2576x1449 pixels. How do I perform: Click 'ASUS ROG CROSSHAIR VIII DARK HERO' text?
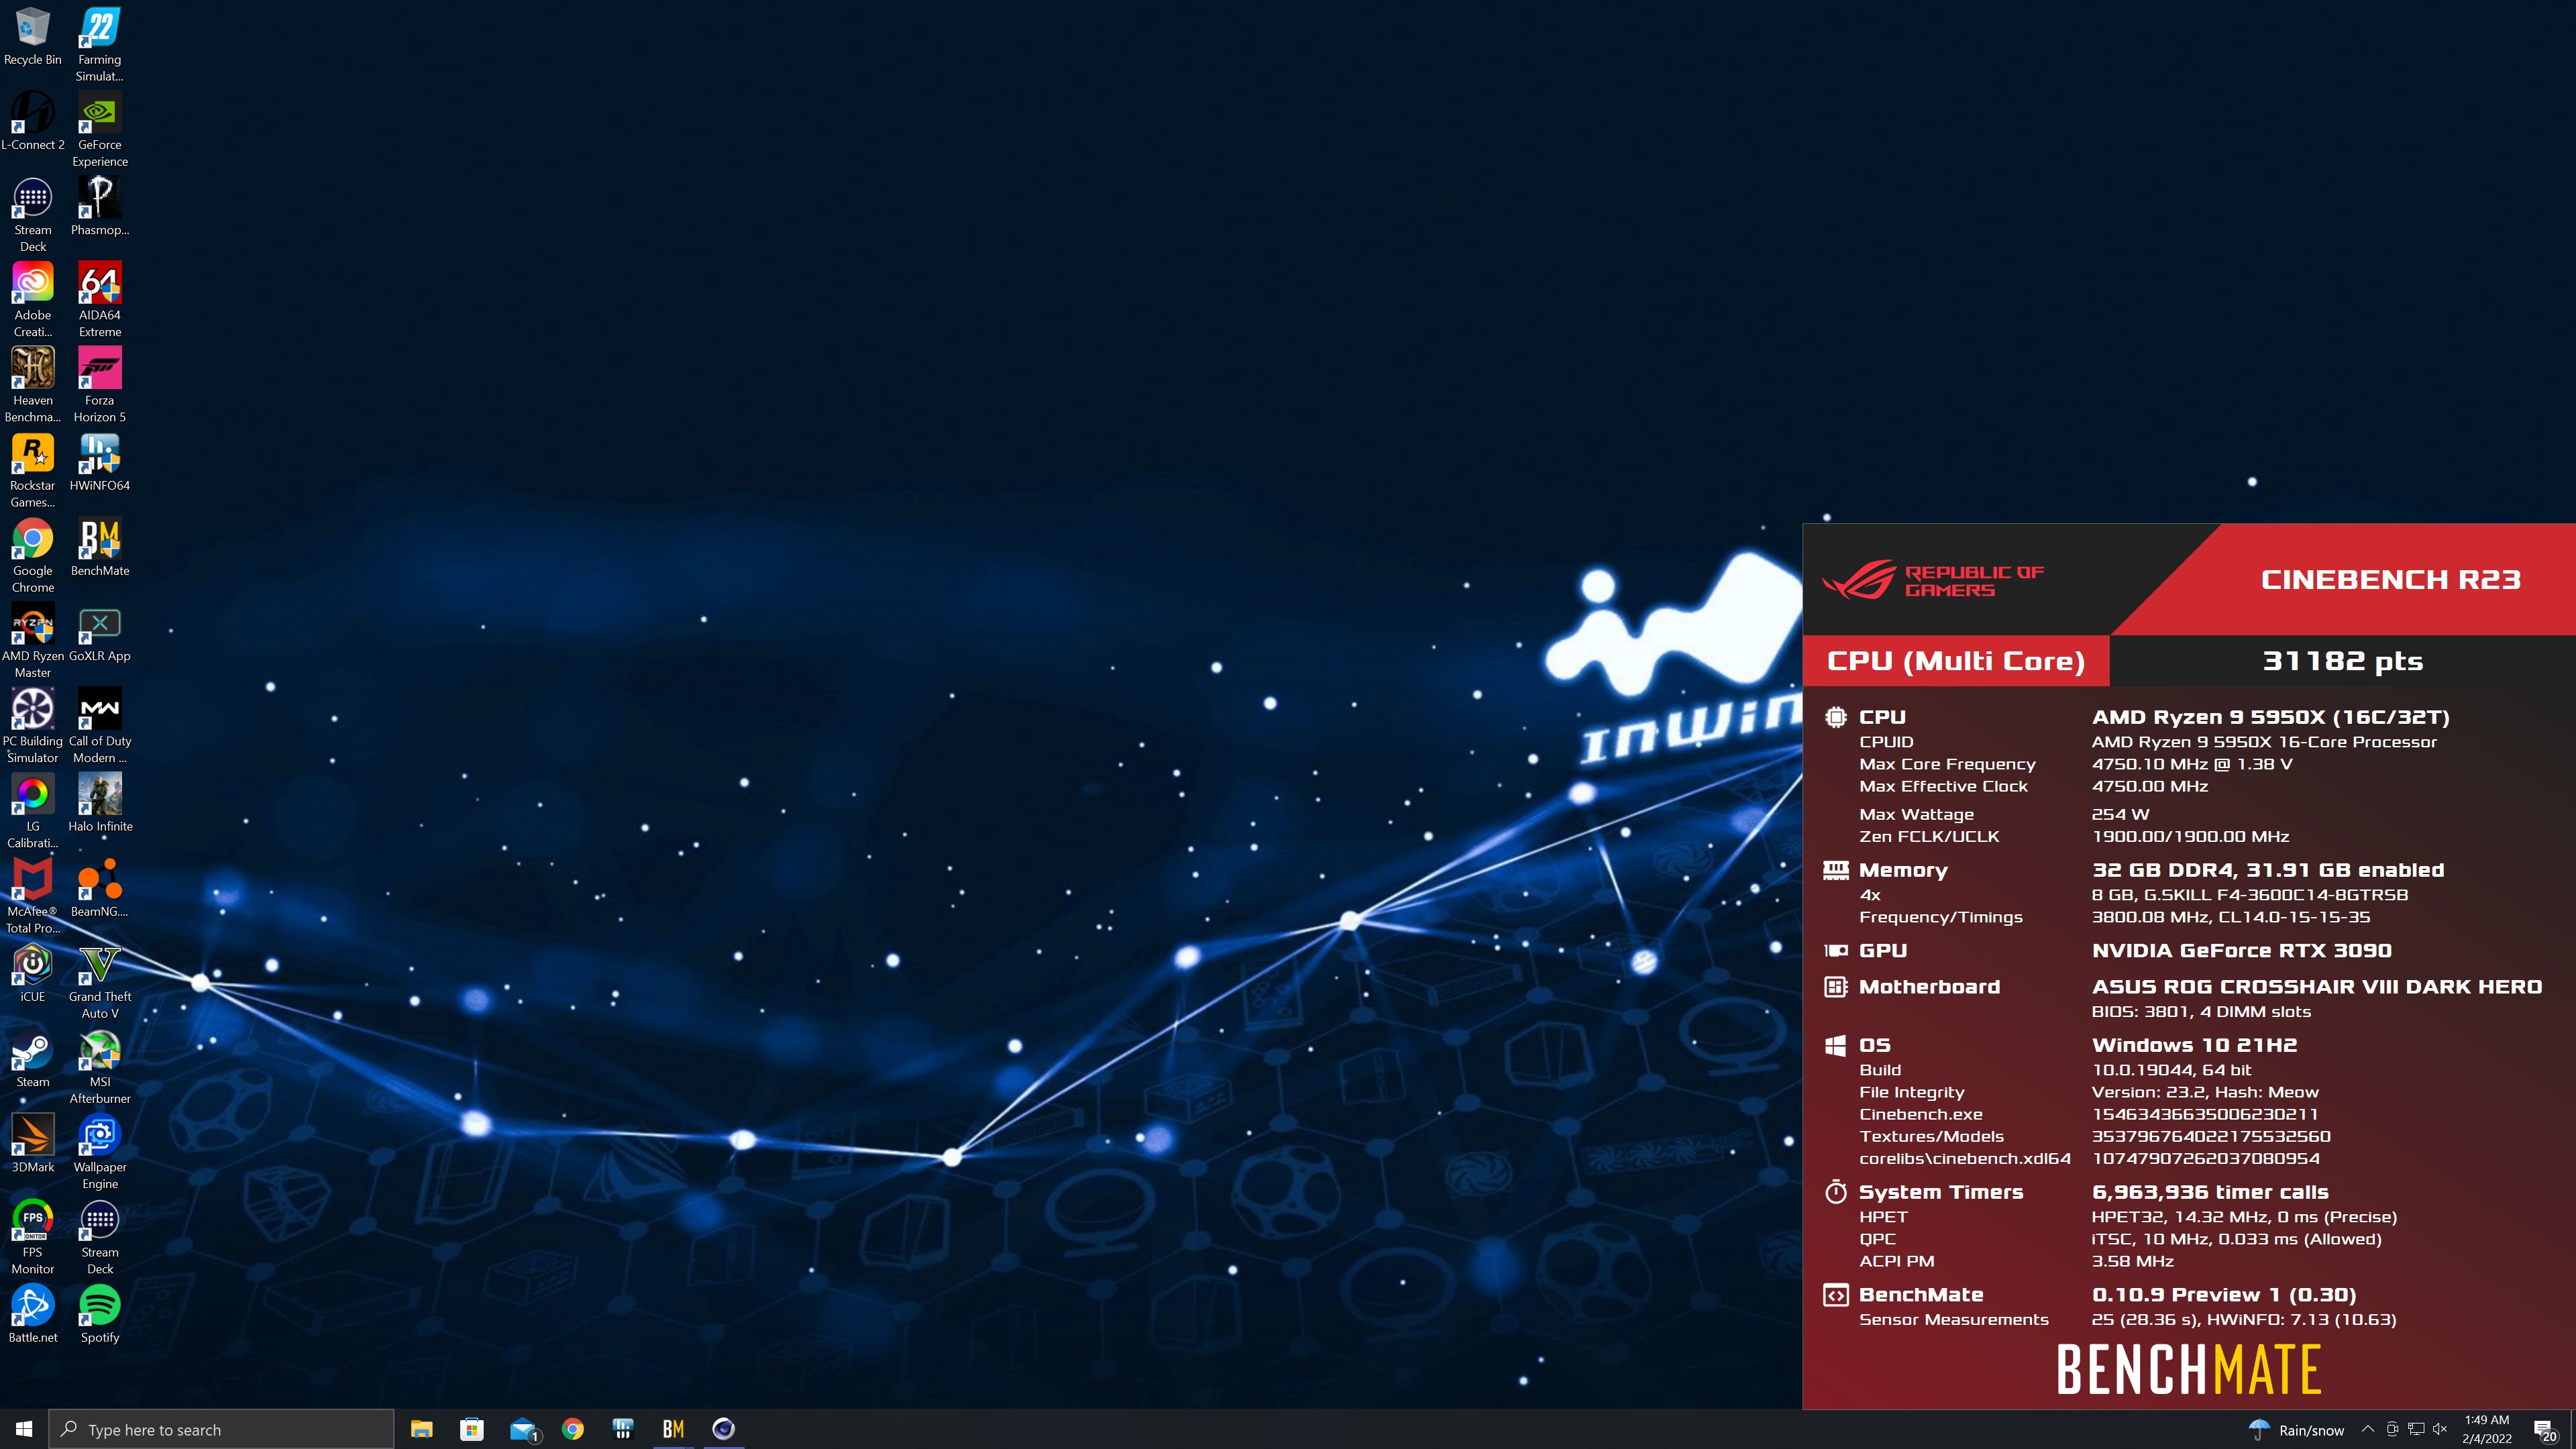2317,987
